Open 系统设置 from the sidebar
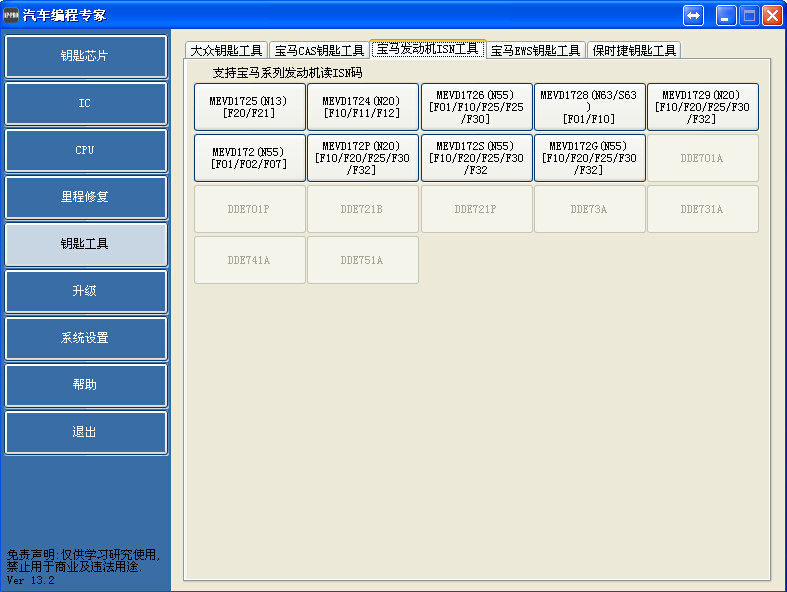 [86, 338]
